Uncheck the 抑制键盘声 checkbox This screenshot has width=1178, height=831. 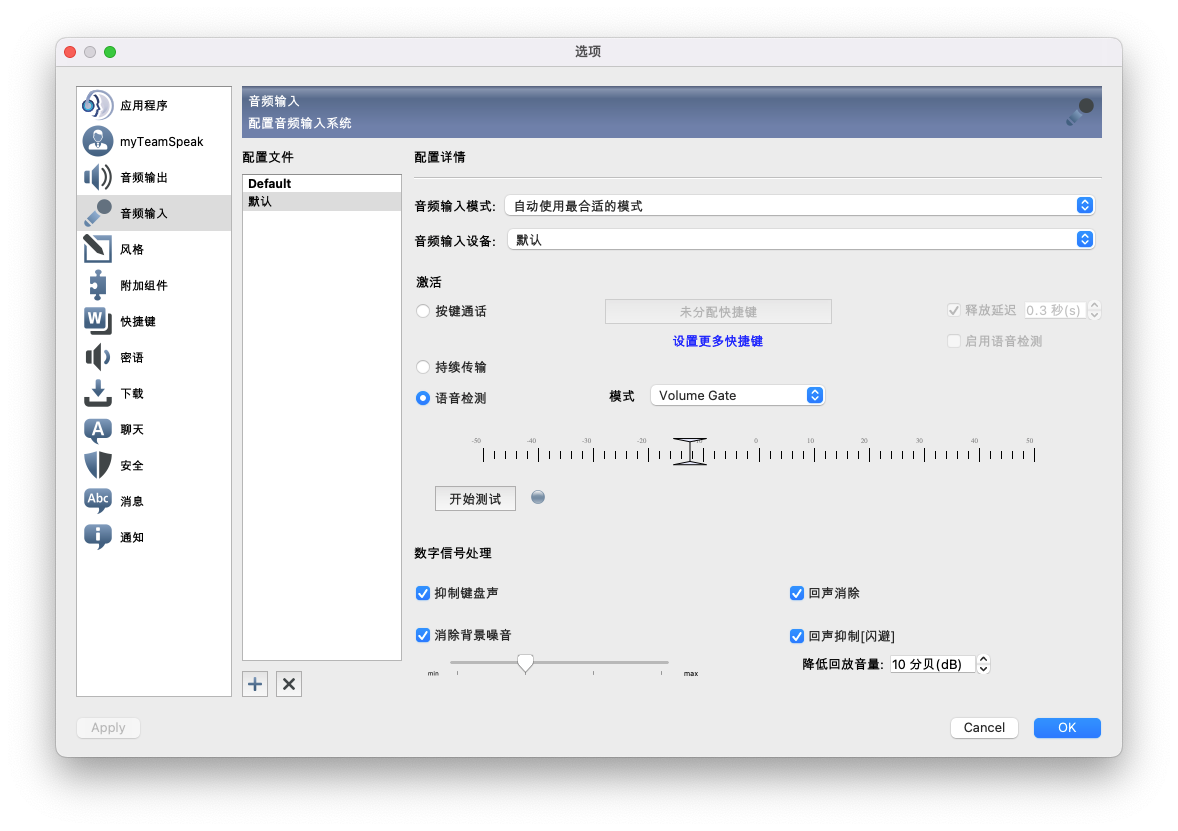(x=423, y=593)
